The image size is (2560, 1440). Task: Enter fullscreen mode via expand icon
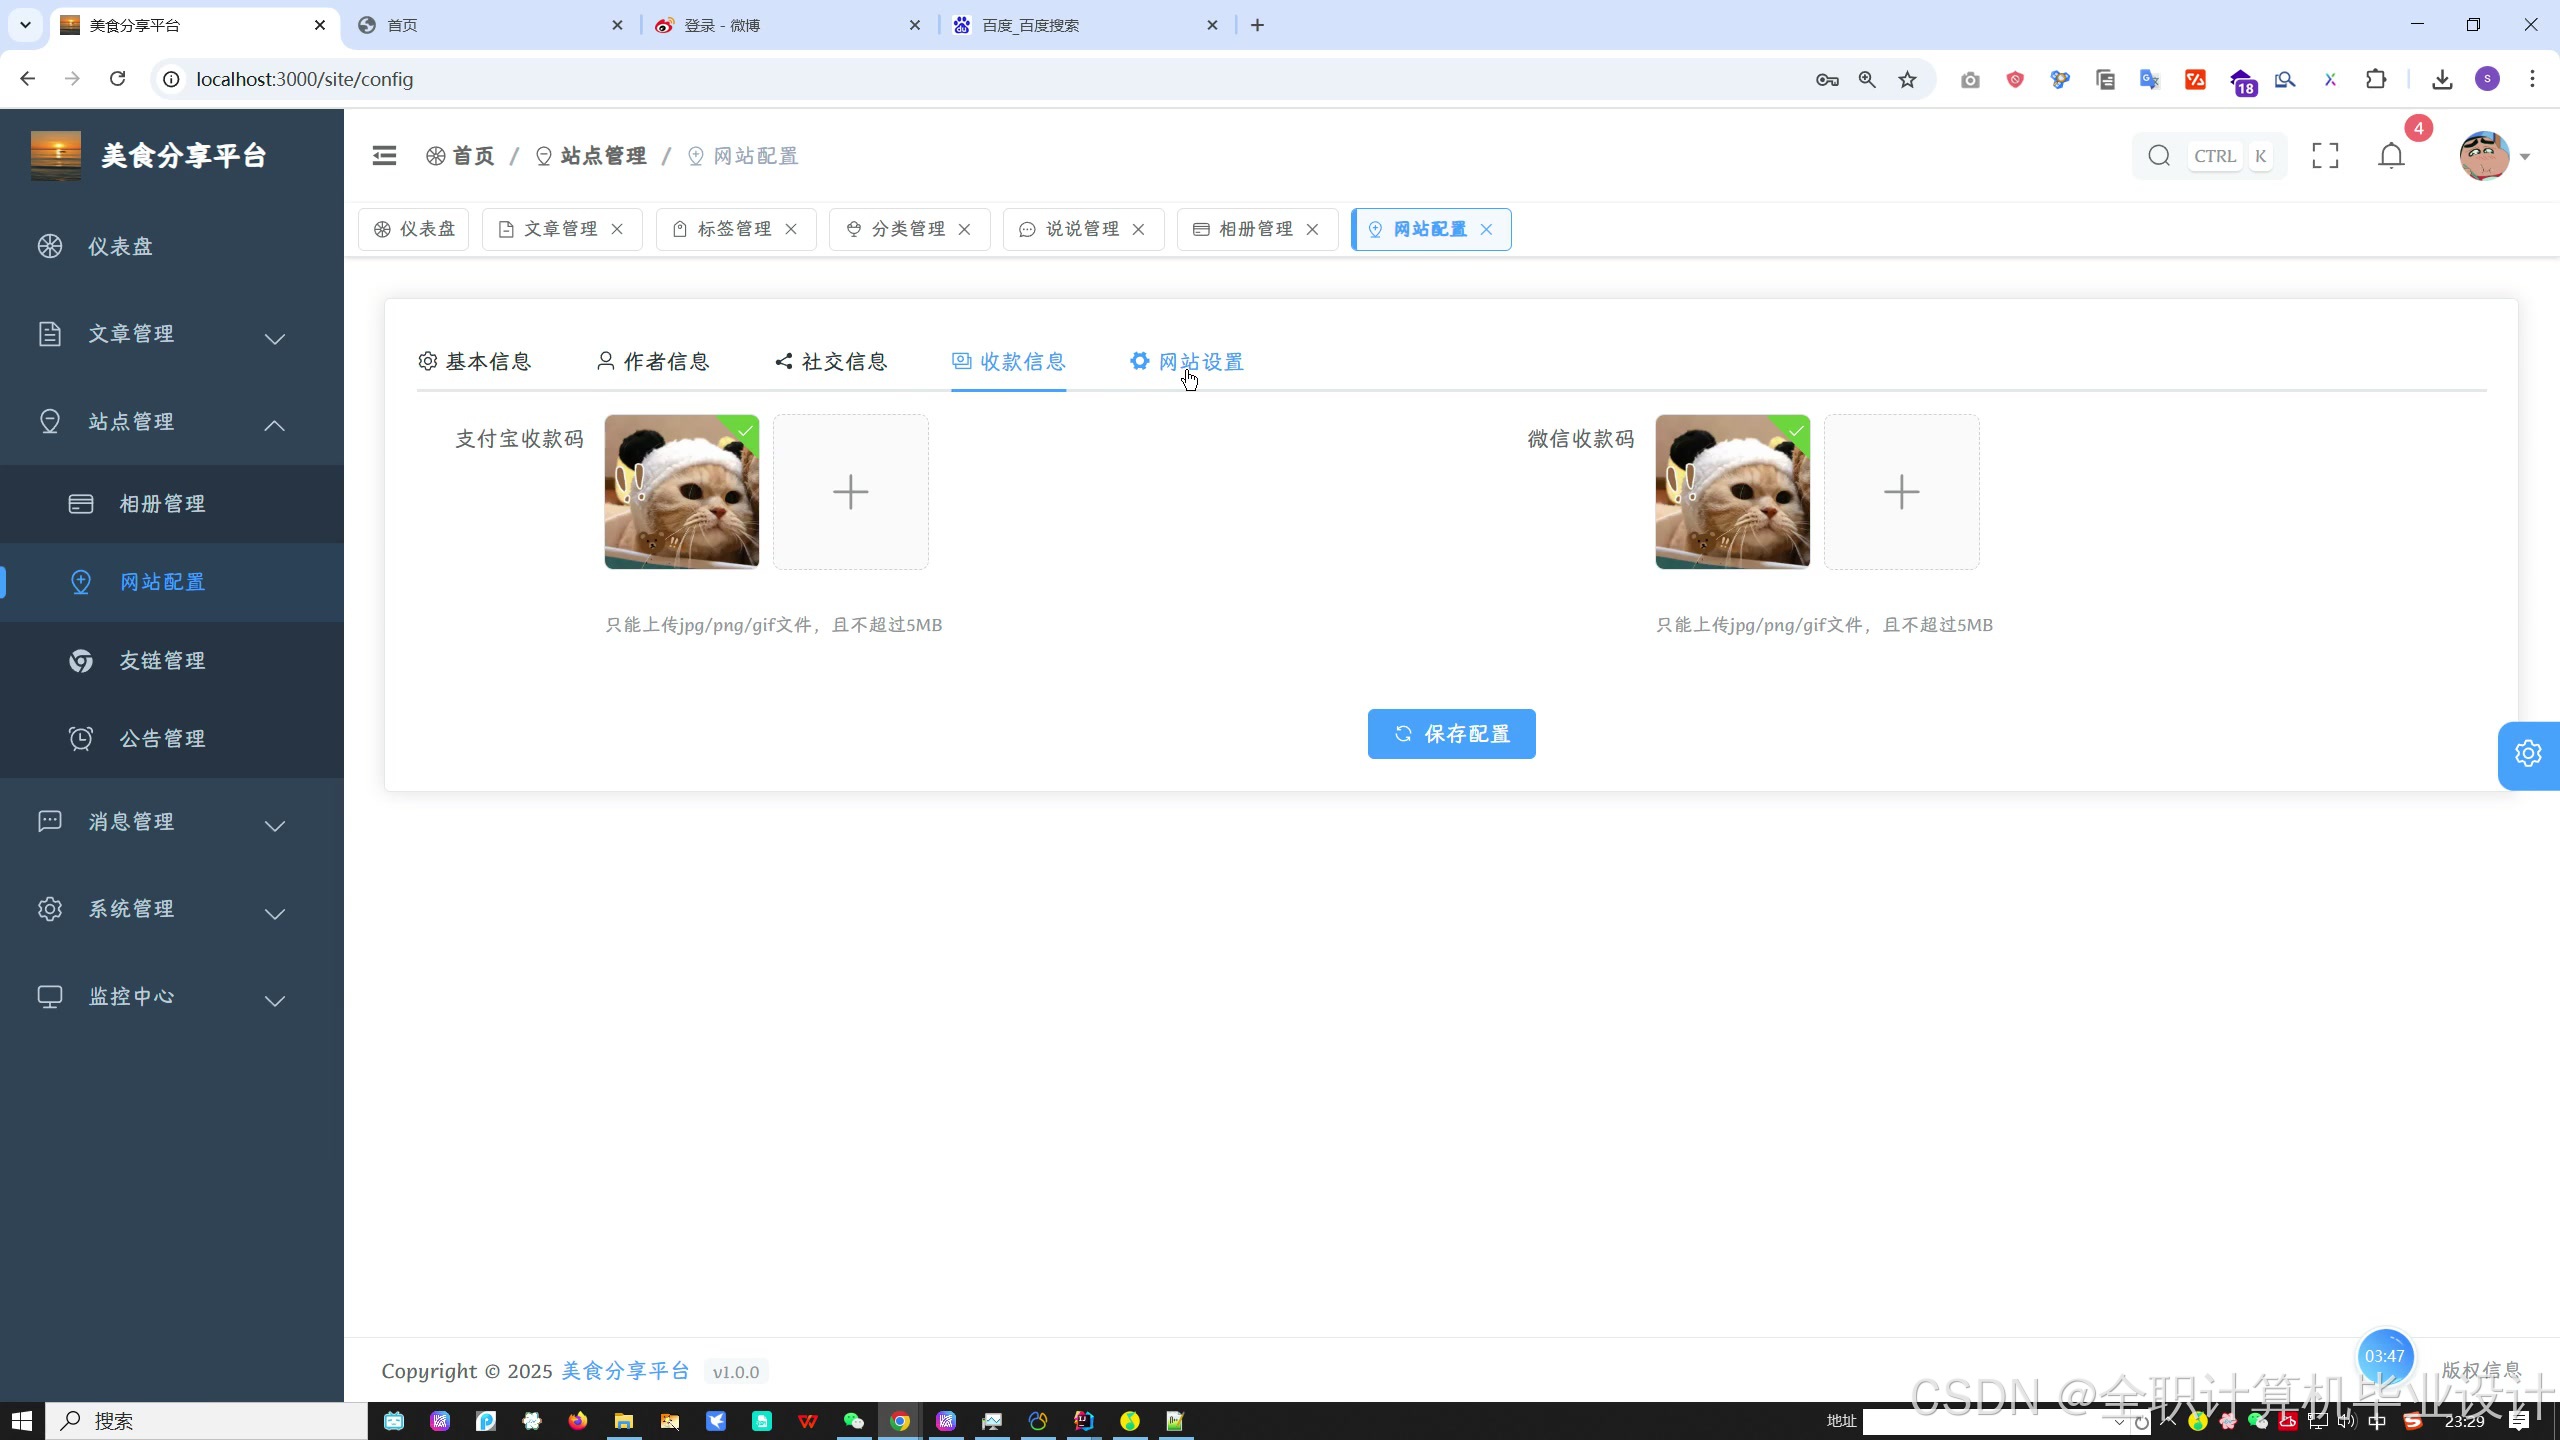pyautogui.click(x=2325, y=156)
